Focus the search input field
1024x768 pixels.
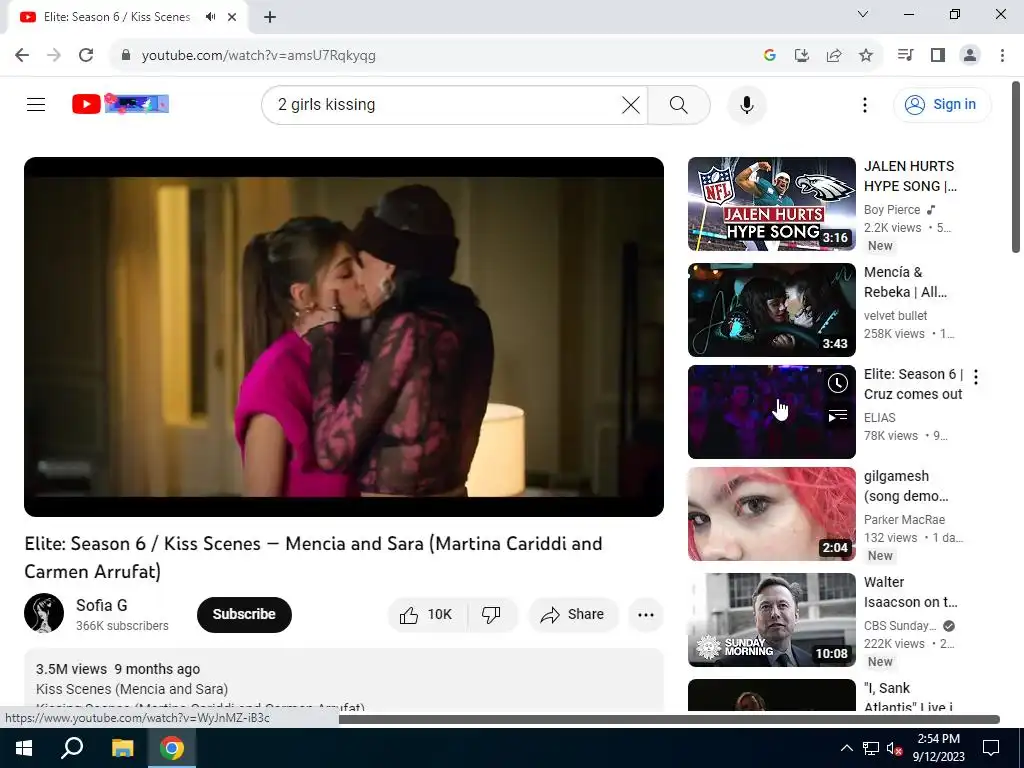click(x=444, y=104)
